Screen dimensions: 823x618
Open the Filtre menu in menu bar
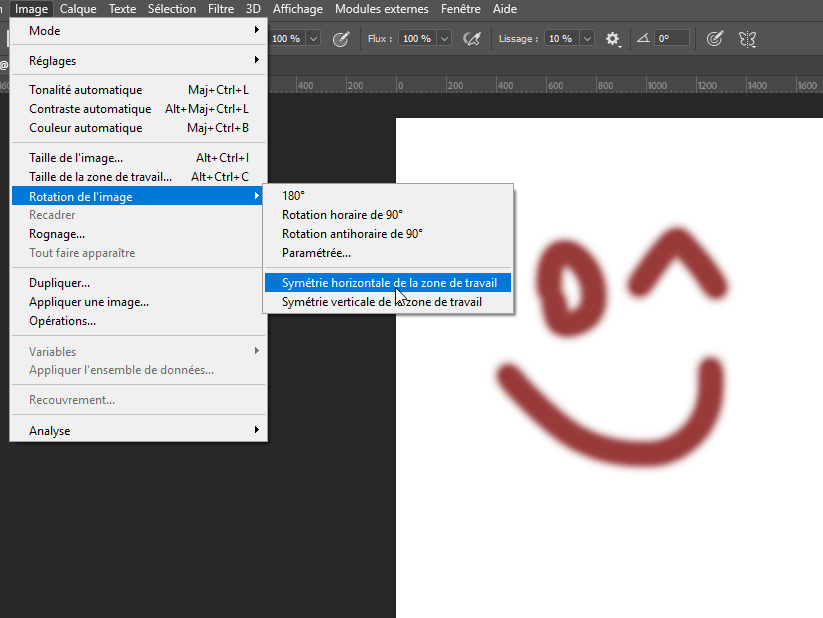(x=221, y=9)
